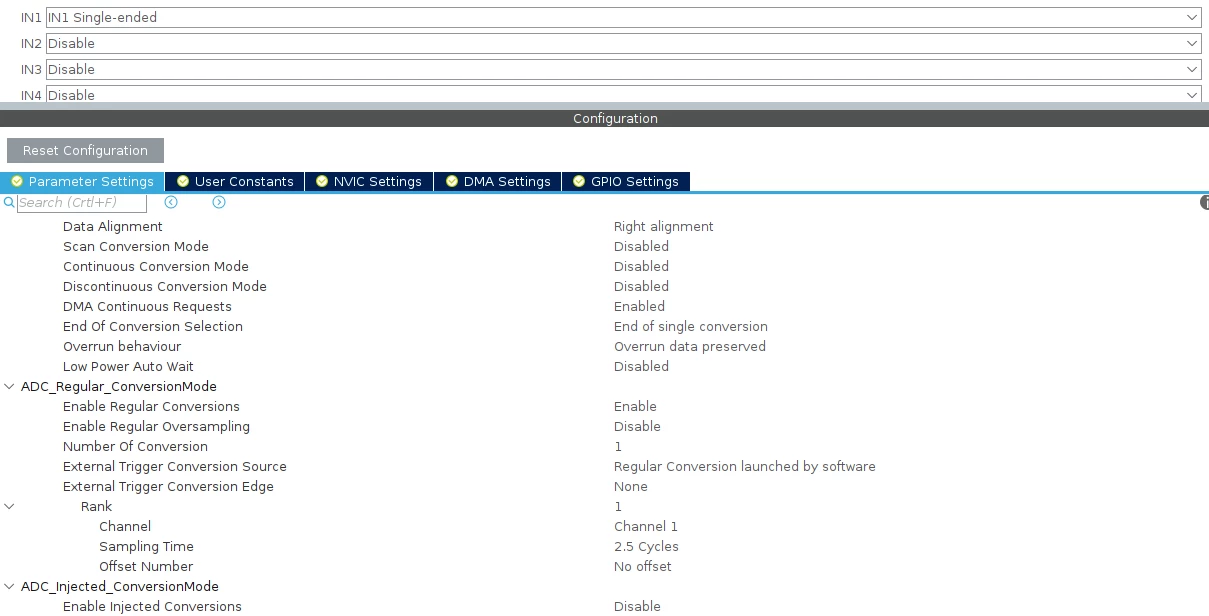Open the IN3 Disable dropdown

point(624,69)
